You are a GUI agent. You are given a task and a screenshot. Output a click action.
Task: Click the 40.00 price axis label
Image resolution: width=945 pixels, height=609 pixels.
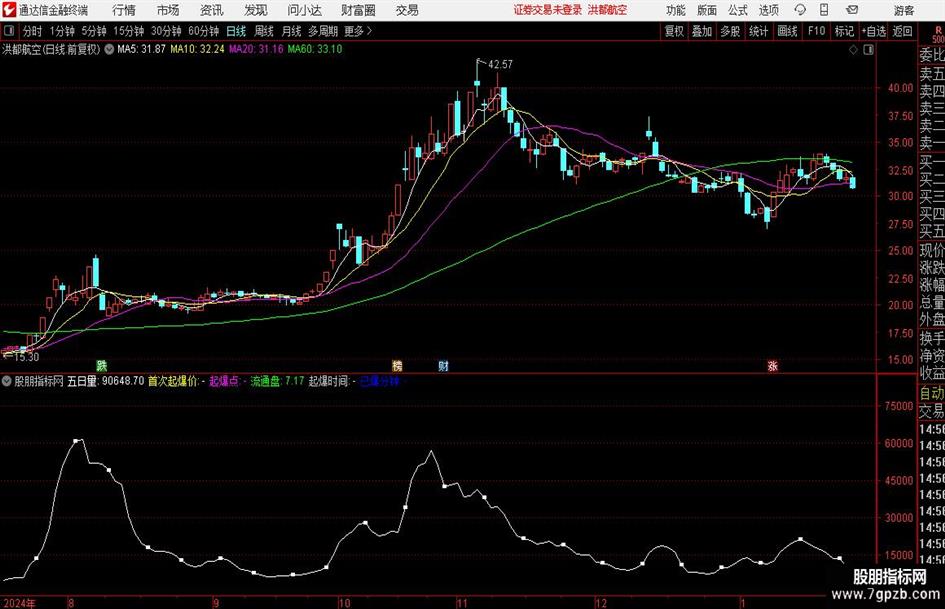click(x=900, y=88)
